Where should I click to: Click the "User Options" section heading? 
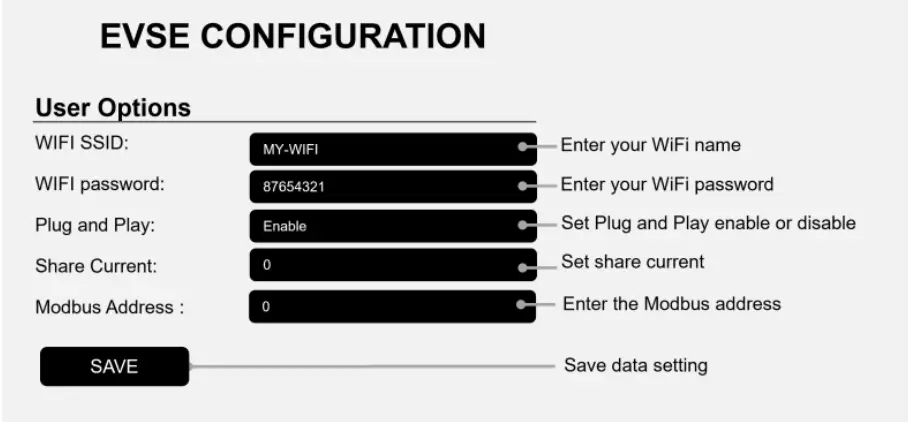[x=113, y=107]
